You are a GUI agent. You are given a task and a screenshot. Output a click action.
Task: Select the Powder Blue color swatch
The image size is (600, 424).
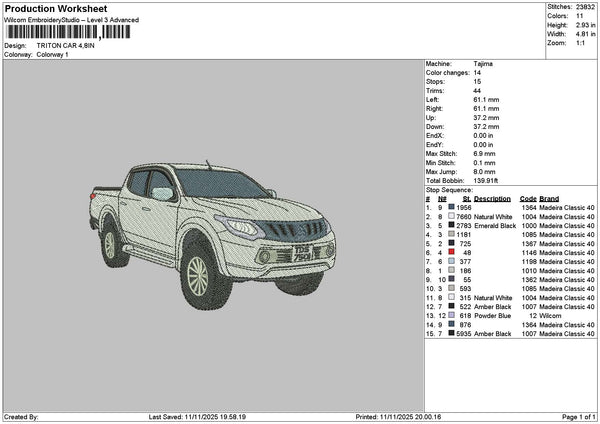tap(452, 315)
